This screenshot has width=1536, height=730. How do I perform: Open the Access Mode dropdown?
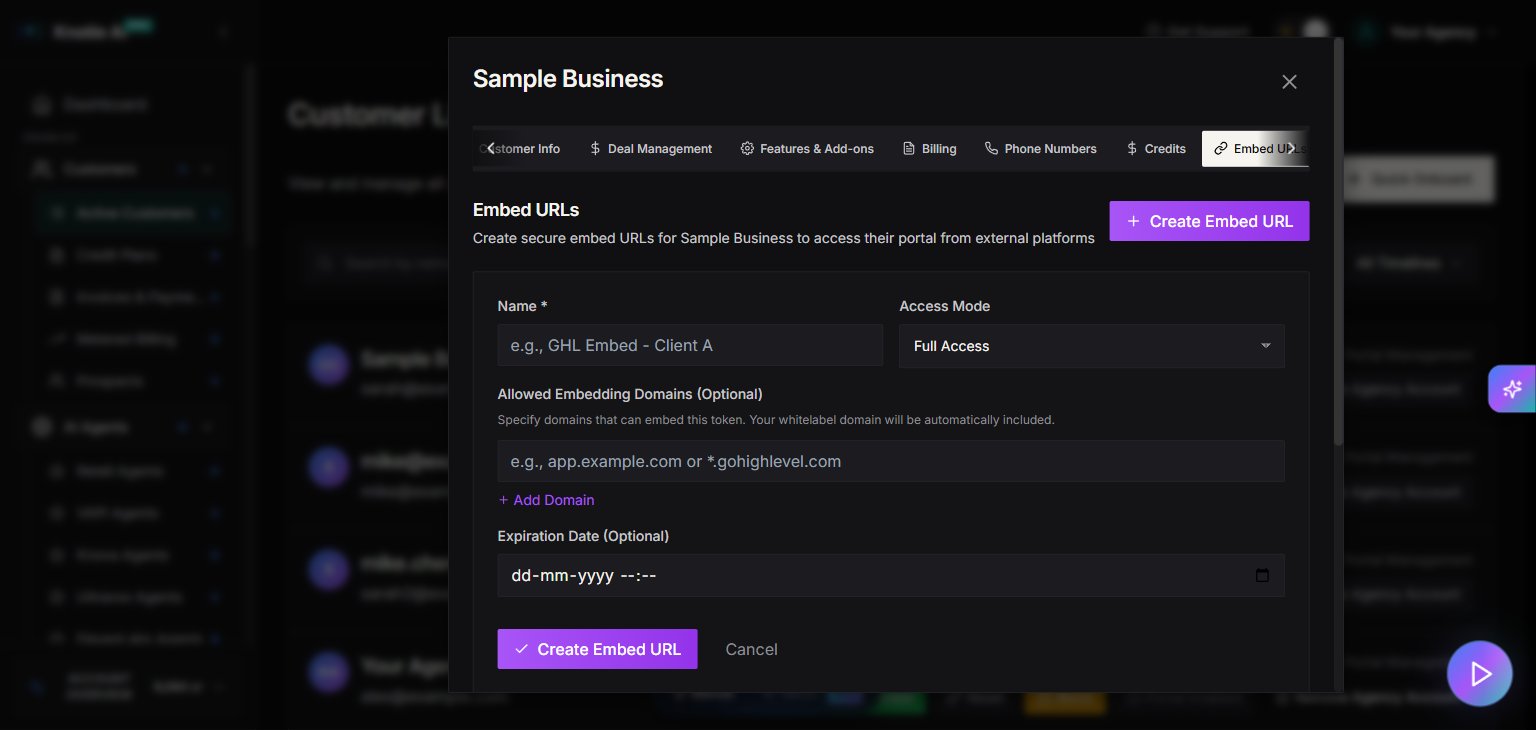tap(1092, 345)
